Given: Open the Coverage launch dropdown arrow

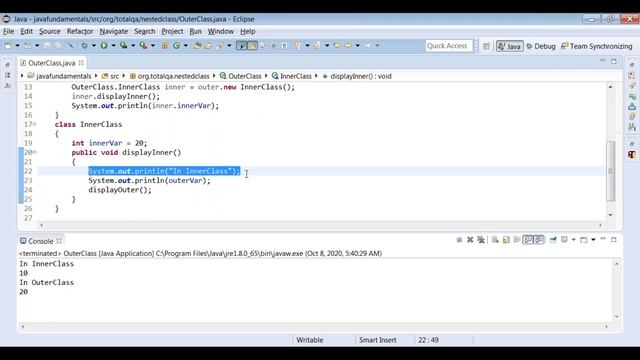Looking at the screenshot, I should pos(133,46).
